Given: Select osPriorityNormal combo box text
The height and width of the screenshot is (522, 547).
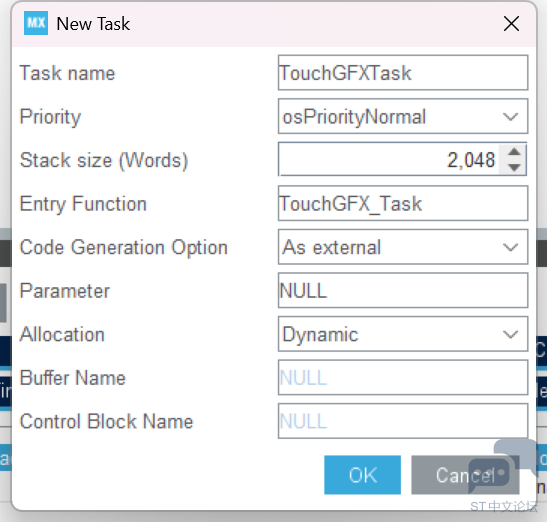Looking at the screenshot, I should (354, 117).
